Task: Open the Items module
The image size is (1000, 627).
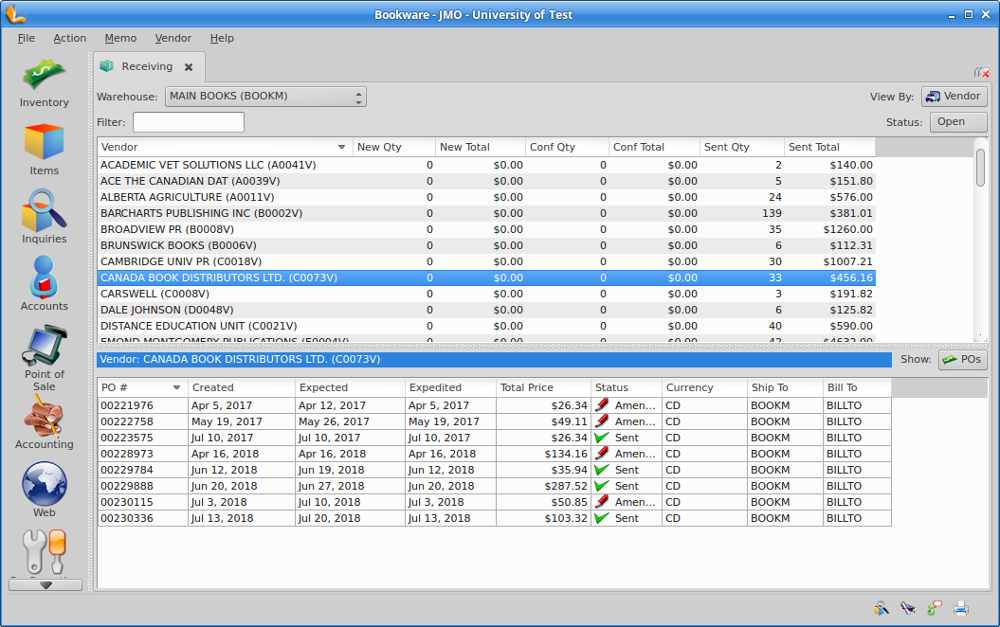Action: tap(44, 149)
